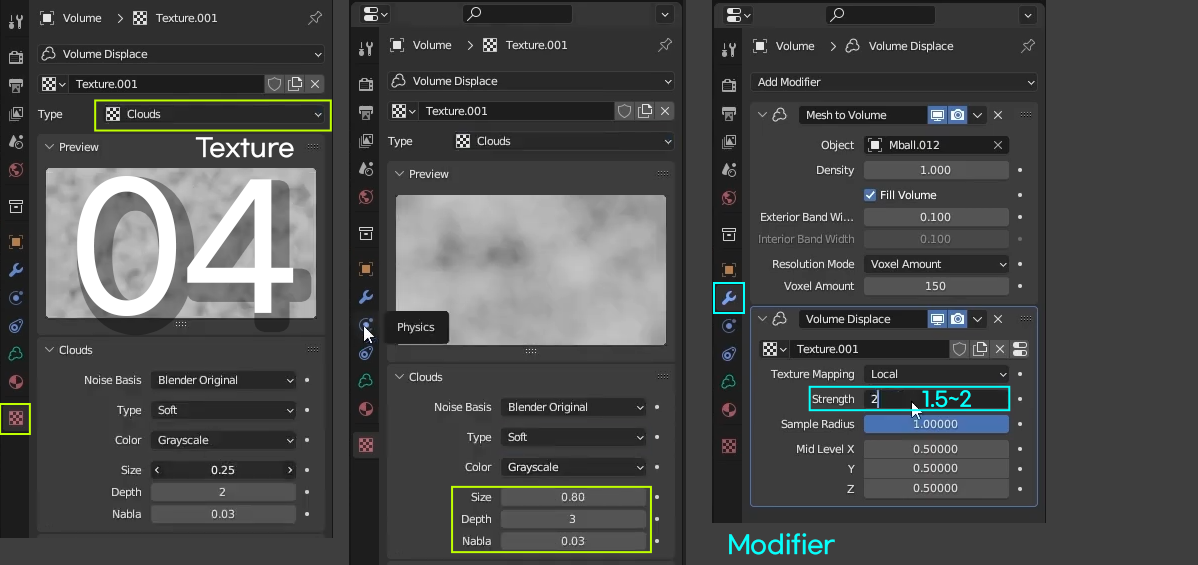1198x565 pixels.
Task: Remove Mesh to Volume modifier
Action: pos(998,115)
